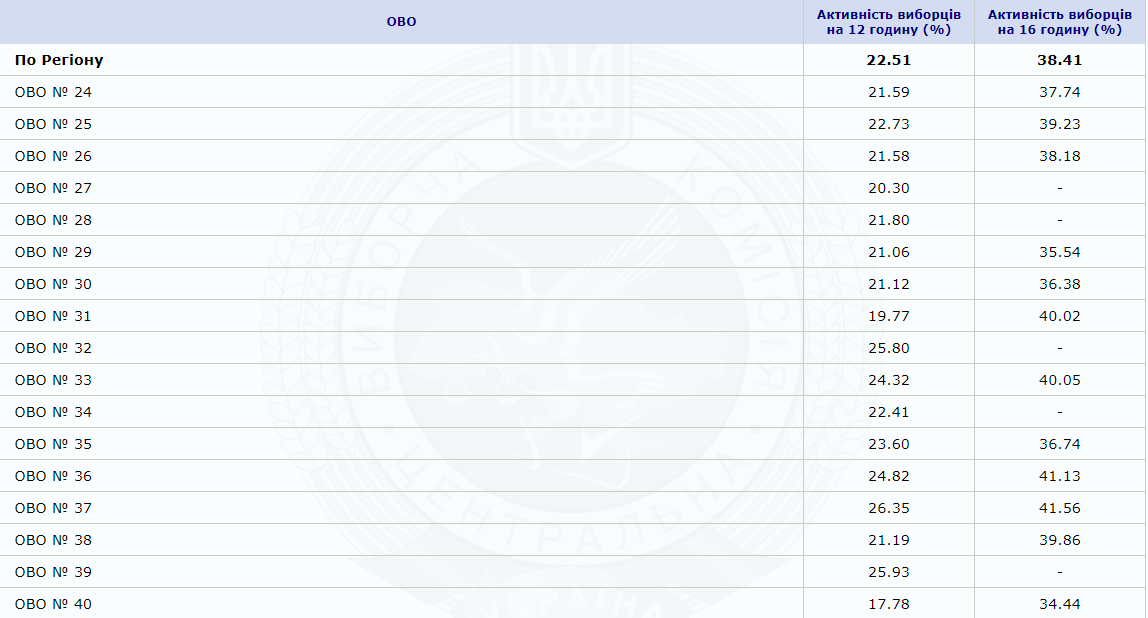1148x618 pixels.
Task: Click the 16 година turnout column header
Action: [1059, 22]
